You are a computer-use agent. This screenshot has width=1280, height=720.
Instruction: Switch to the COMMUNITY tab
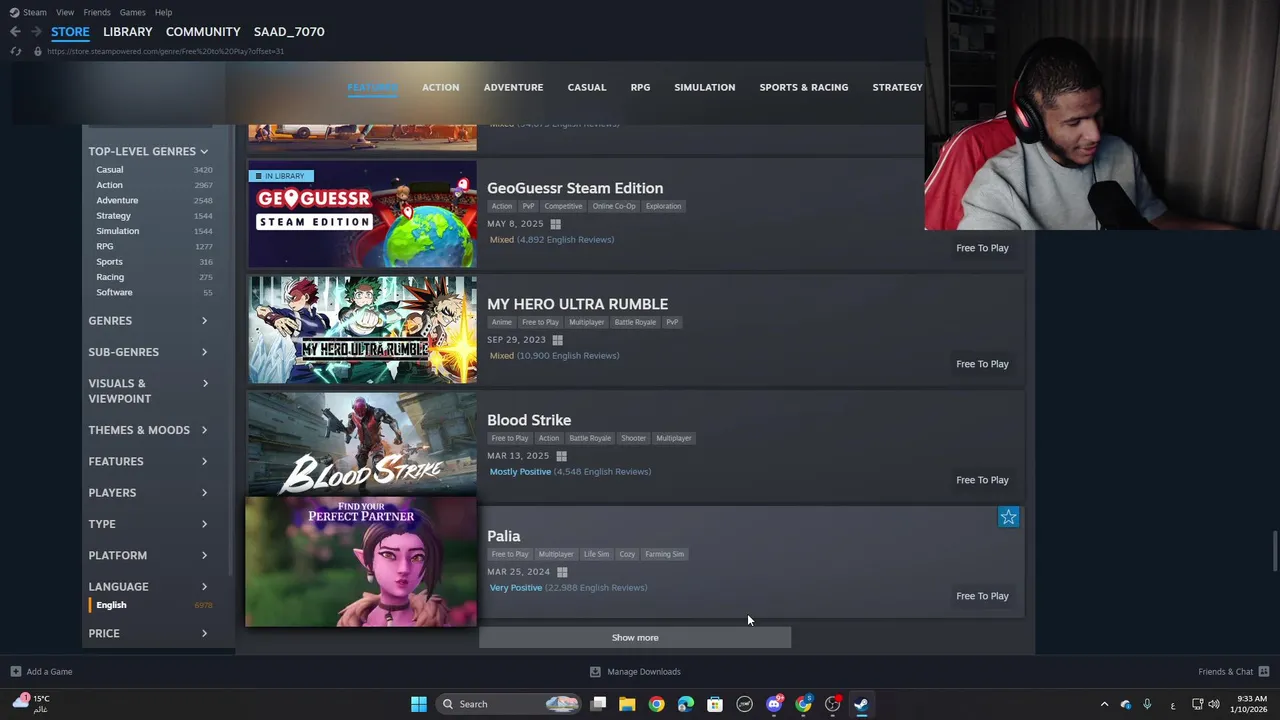[x=203, y=32]
